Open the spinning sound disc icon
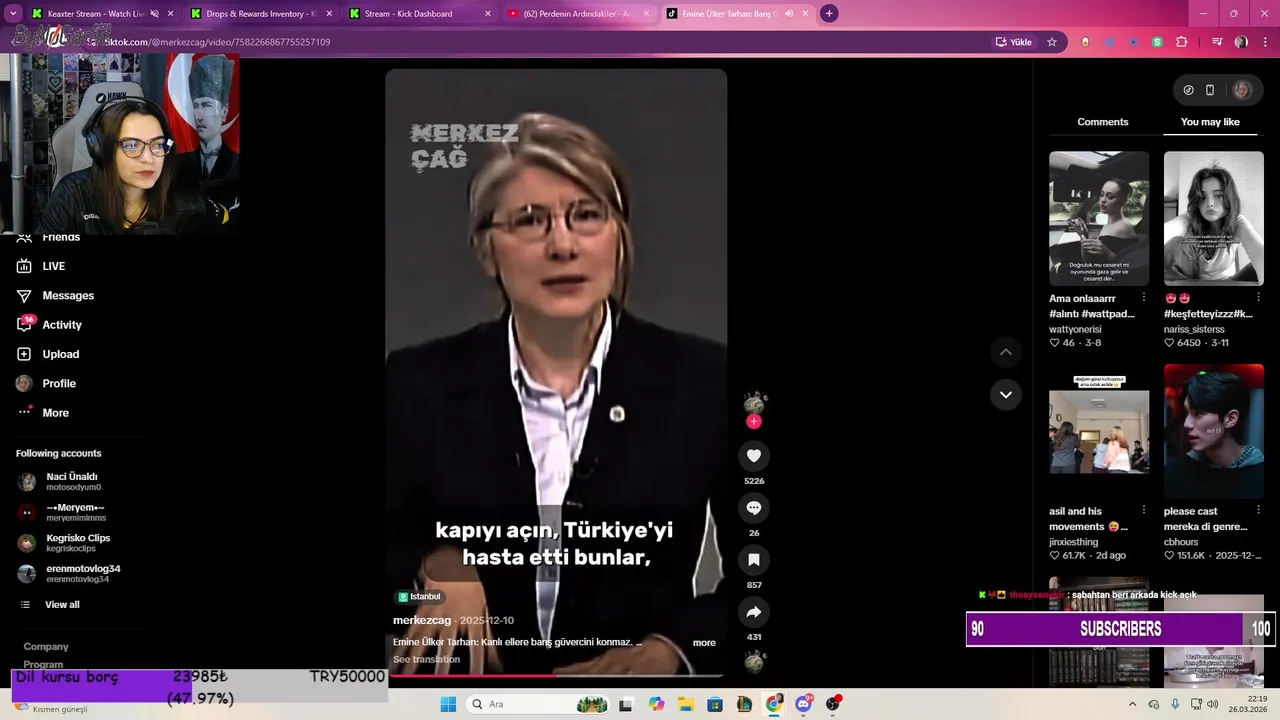This screenshot has height=720, width=1280. (x=754, y=661)
